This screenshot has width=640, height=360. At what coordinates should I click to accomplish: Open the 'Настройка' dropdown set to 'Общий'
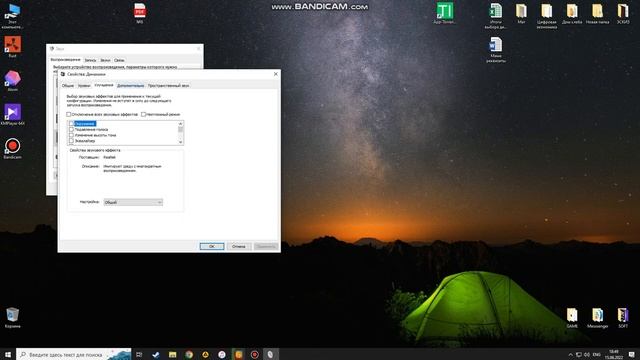tap(133, 202)
